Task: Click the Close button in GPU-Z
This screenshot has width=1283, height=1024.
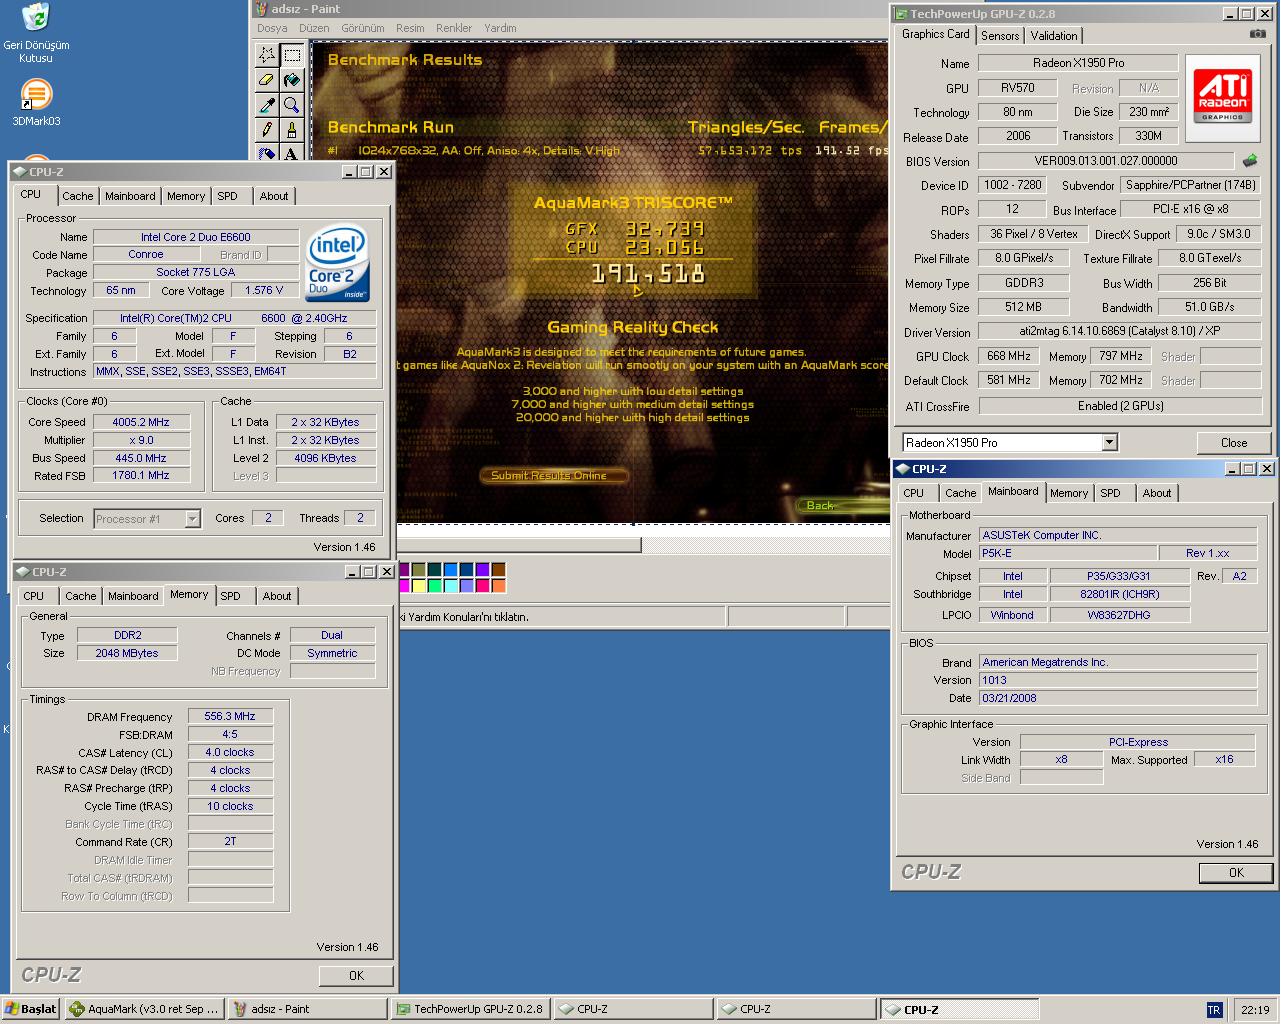Action: pos(1234,443)
